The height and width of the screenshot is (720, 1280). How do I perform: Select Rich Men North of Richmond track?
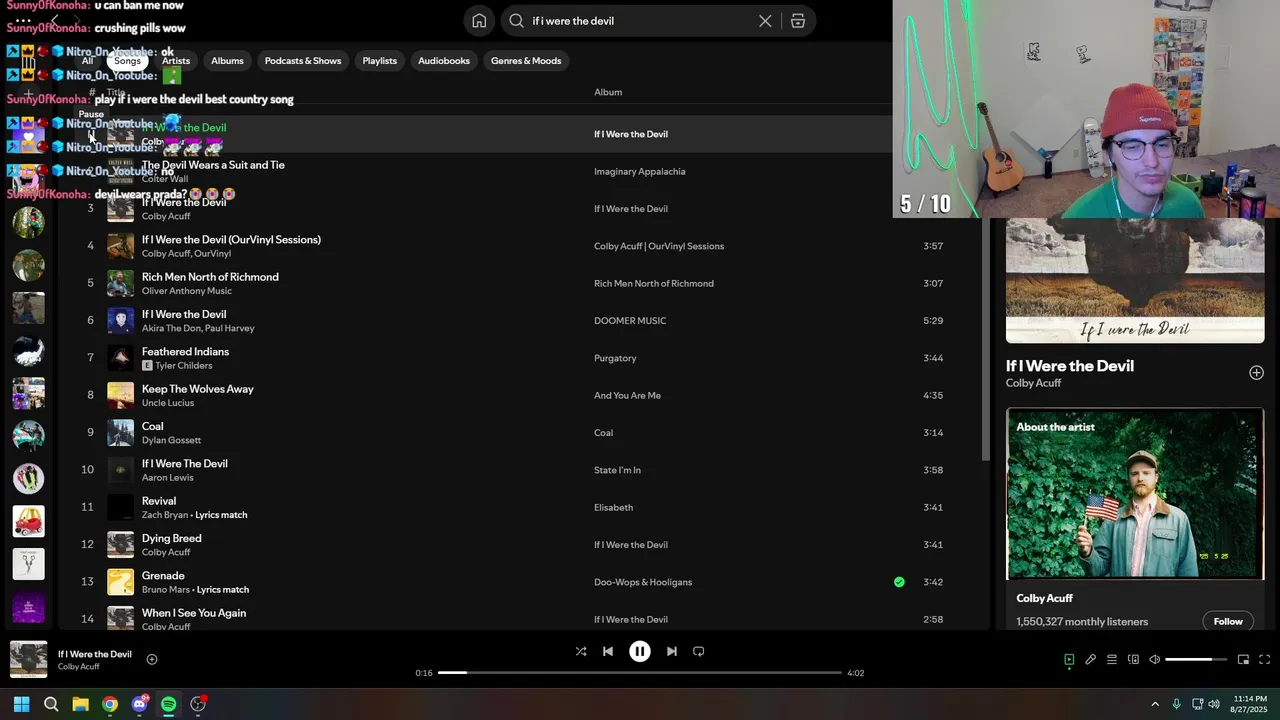tap(210, 277)
